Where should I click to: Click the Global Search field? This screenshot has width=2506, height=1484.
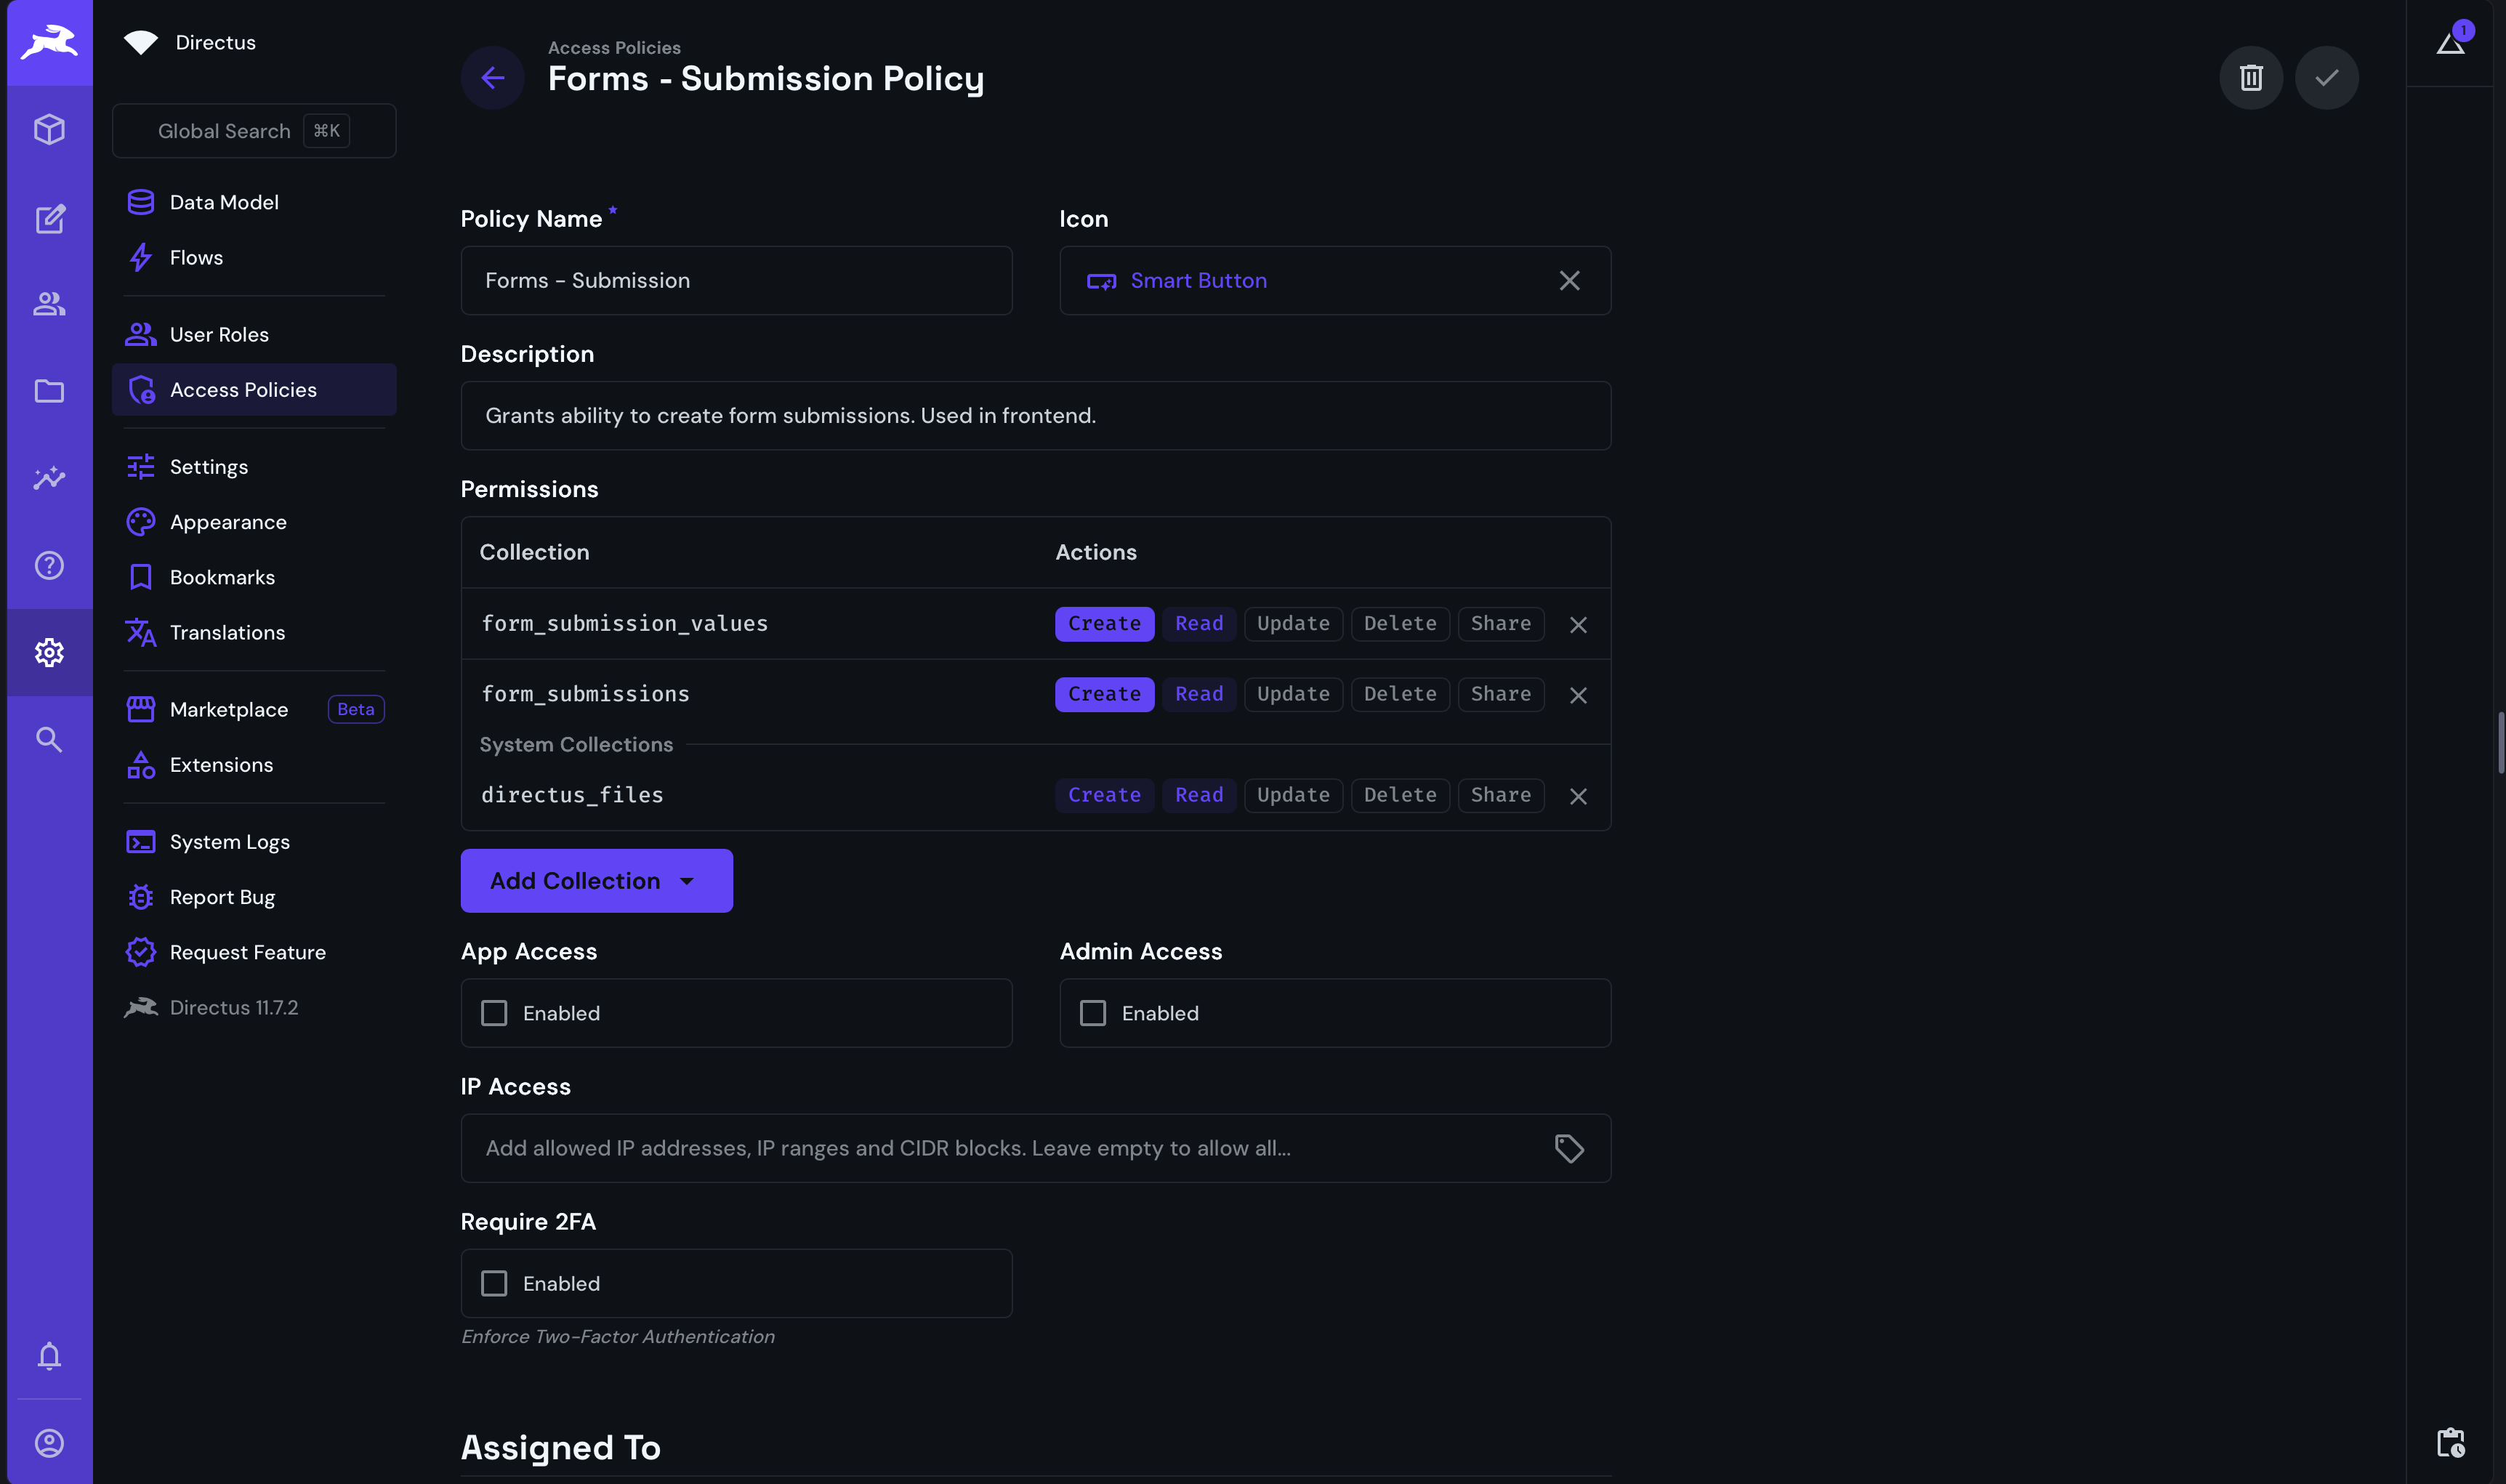pos(253,130)
